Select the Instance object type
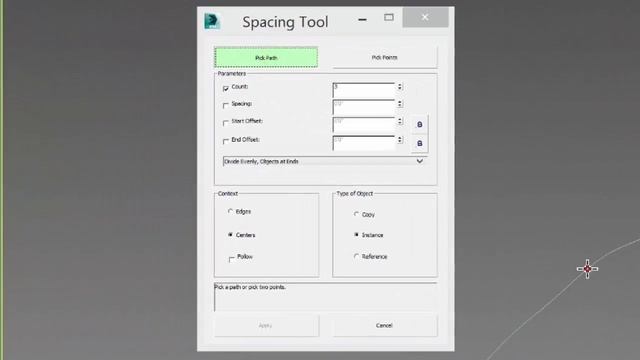The image size is (640, 360). (x=356, y=235)
